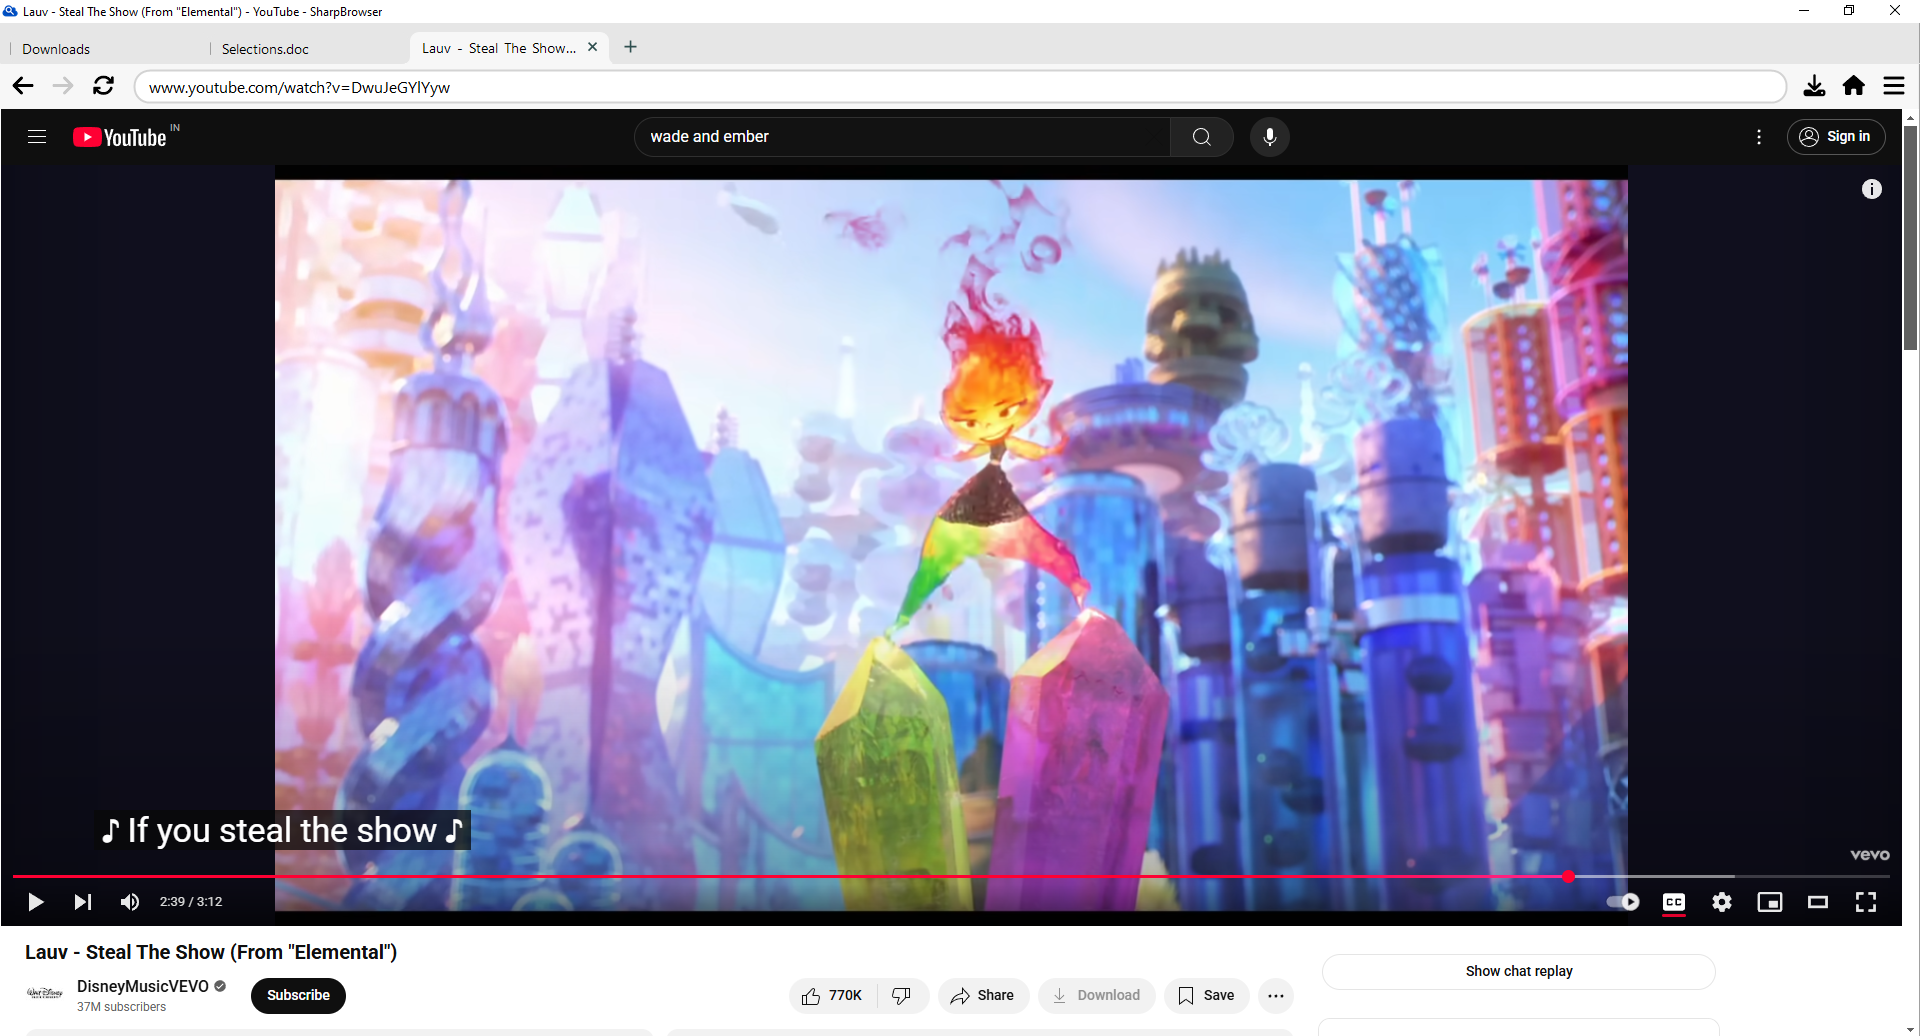The height and width of the screenshot is (1036, 1920).
Task: Show video info card icon
Action: 1872,189
